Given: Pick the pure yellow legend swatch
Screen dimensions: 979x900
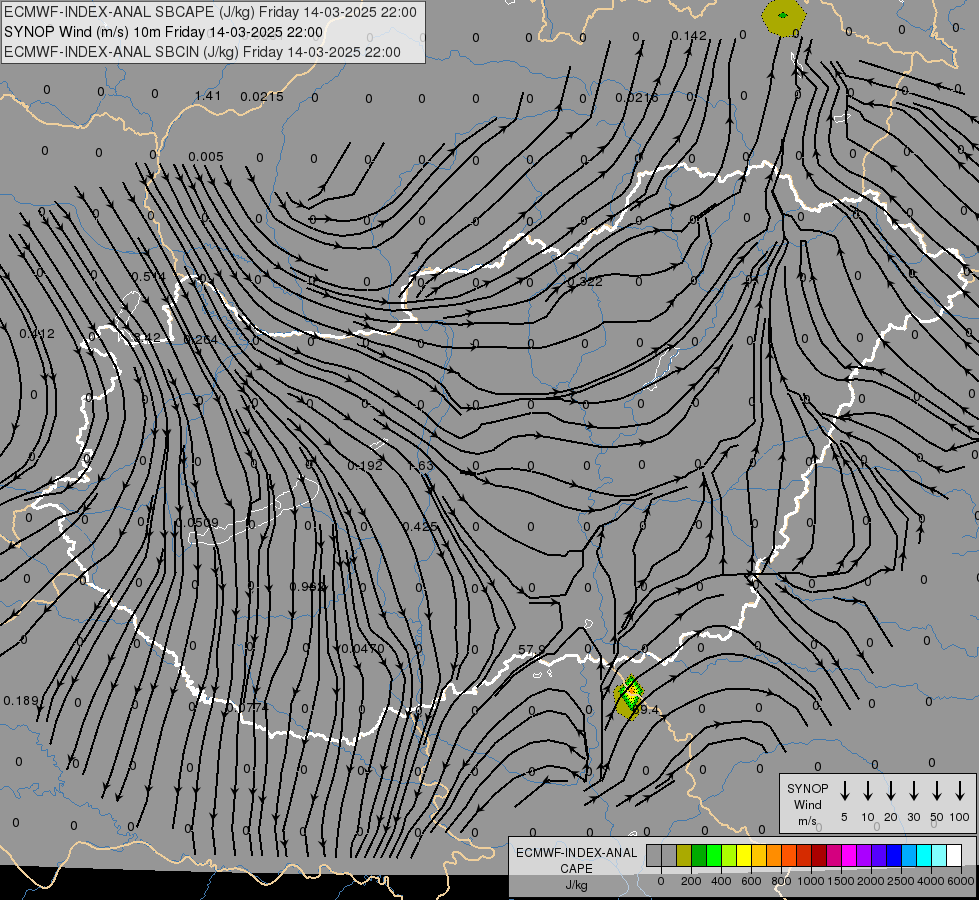Looking at the screenshot, I should coord(744,856).
